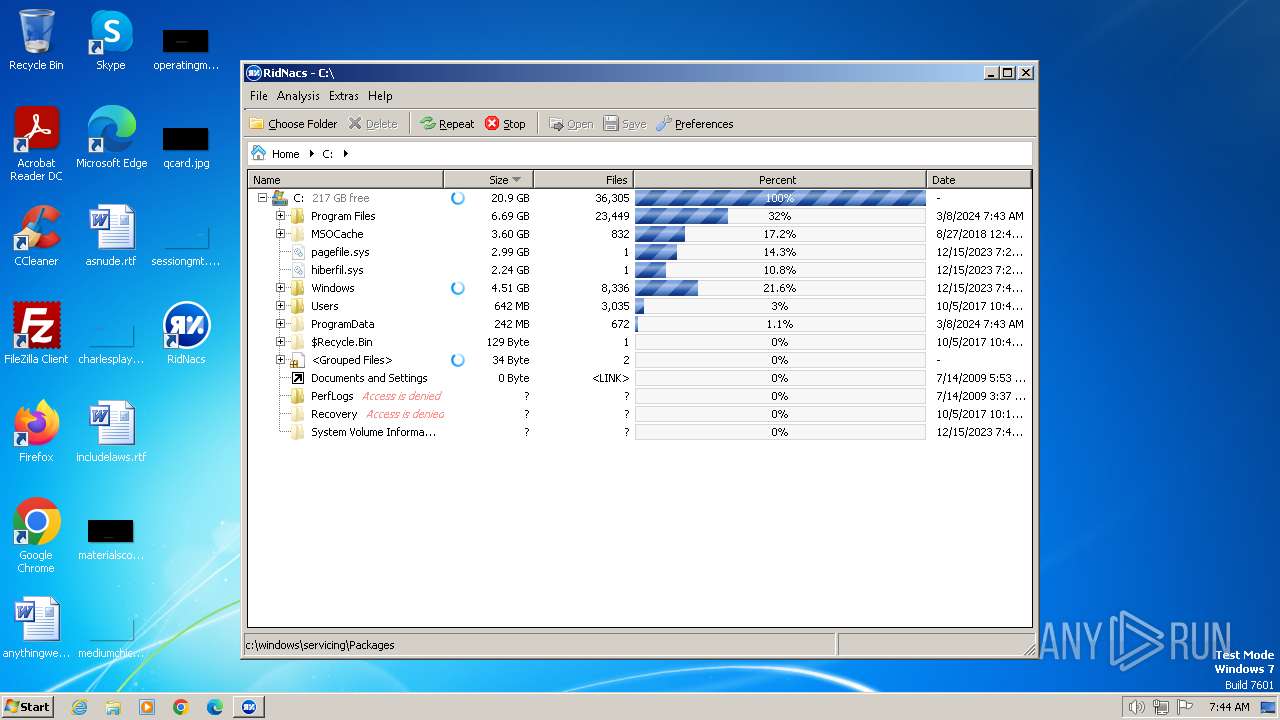
Task: Open the Skype desktop shortcut
Action: click(x=110, y=40)
